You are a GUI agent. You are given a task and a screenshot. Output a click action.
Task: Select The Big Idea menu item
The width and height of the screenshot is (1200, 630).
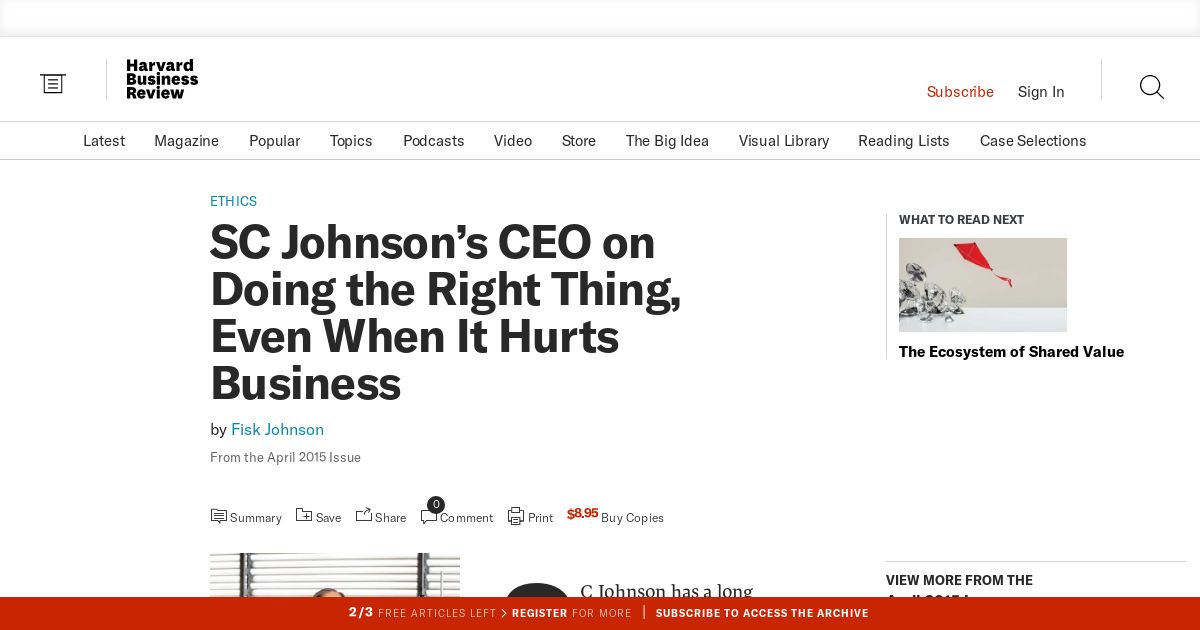pyautogui.click(x=667, y=141)
